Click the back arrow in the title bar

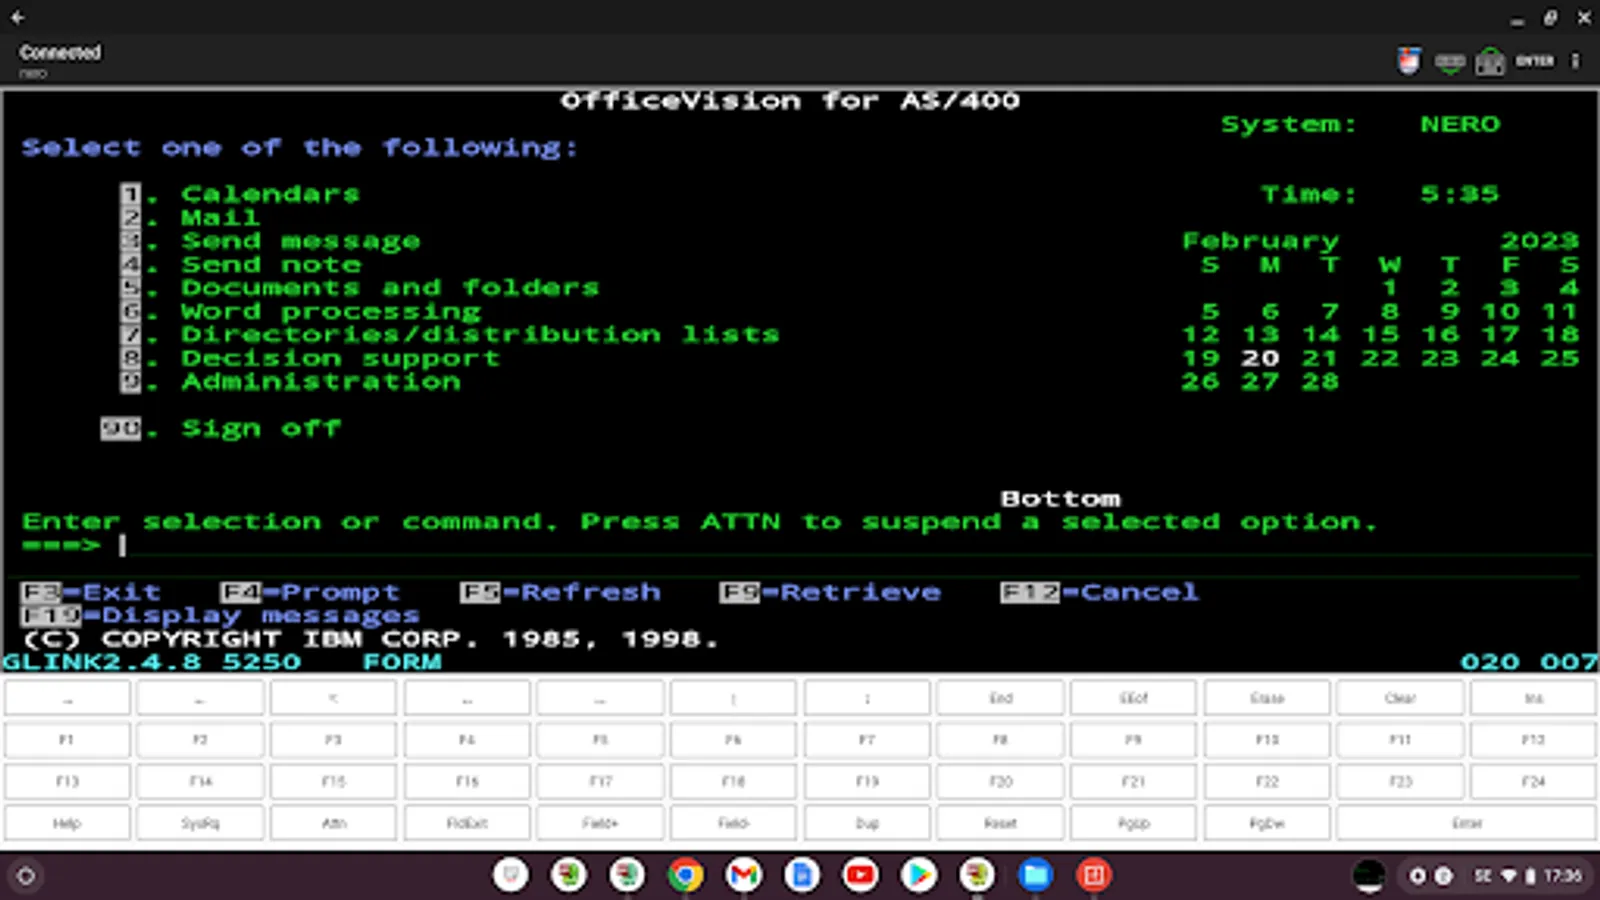(x=18, y=17)
